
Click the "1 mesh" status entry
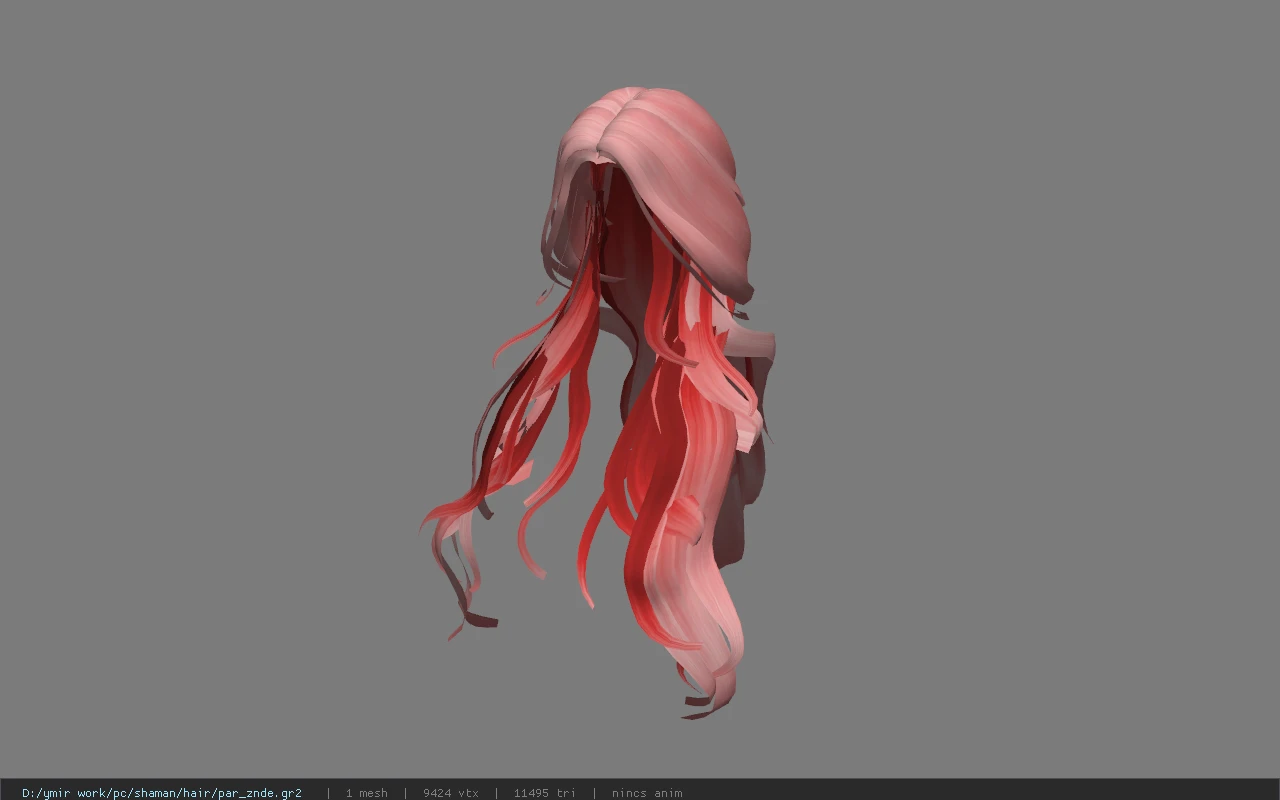click(366, 793)
